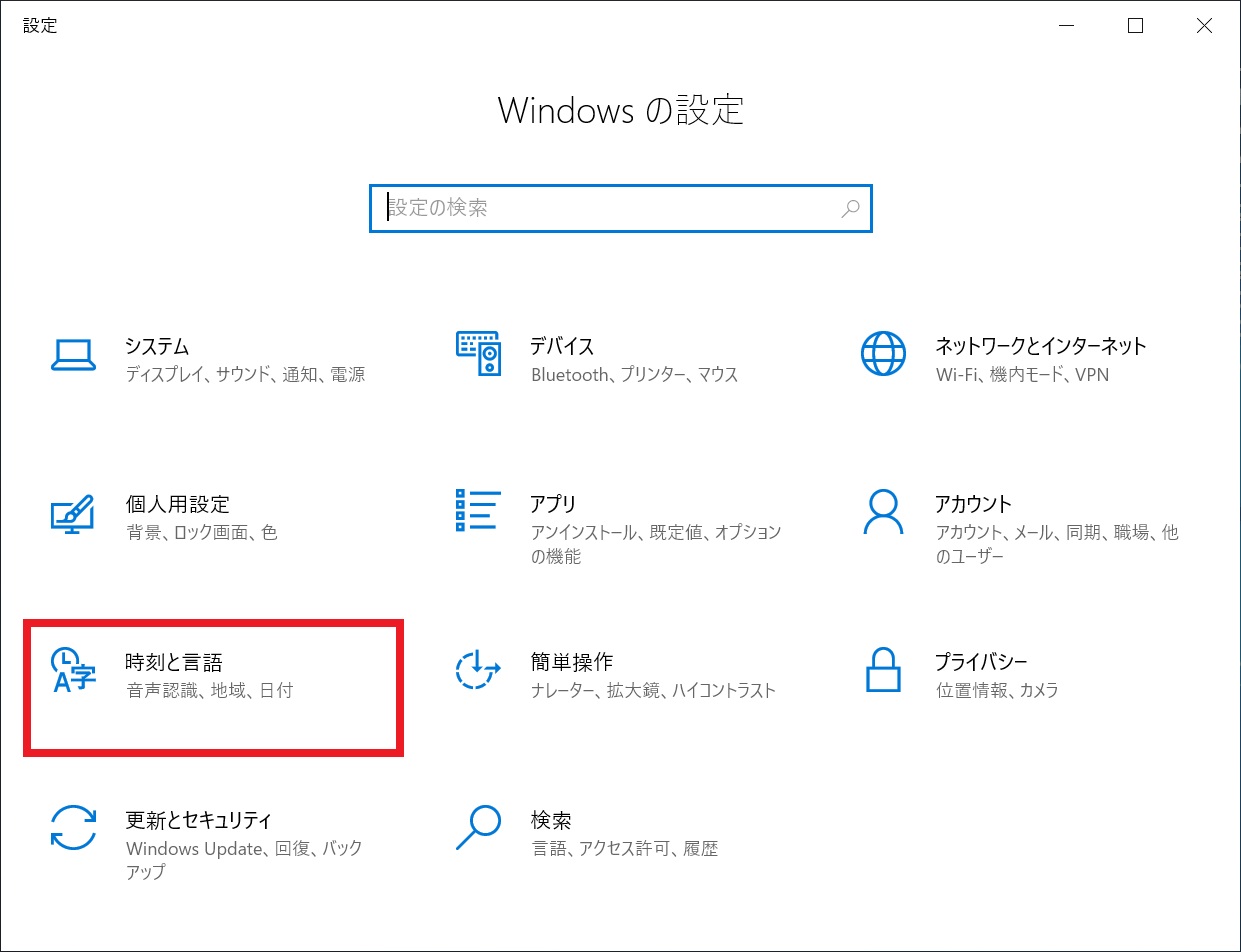Open the 検索 category title
Screen dimensions: 1241x952
click(x=551, y=820)
